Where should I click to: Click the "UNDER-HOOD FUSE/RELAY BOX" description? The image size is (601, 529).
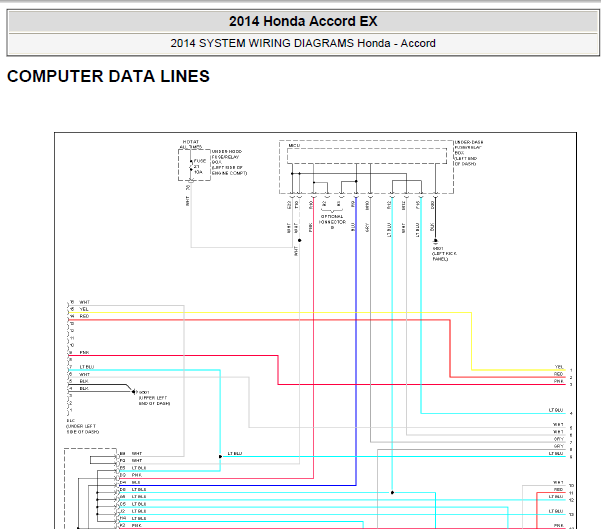click(229, 162)
